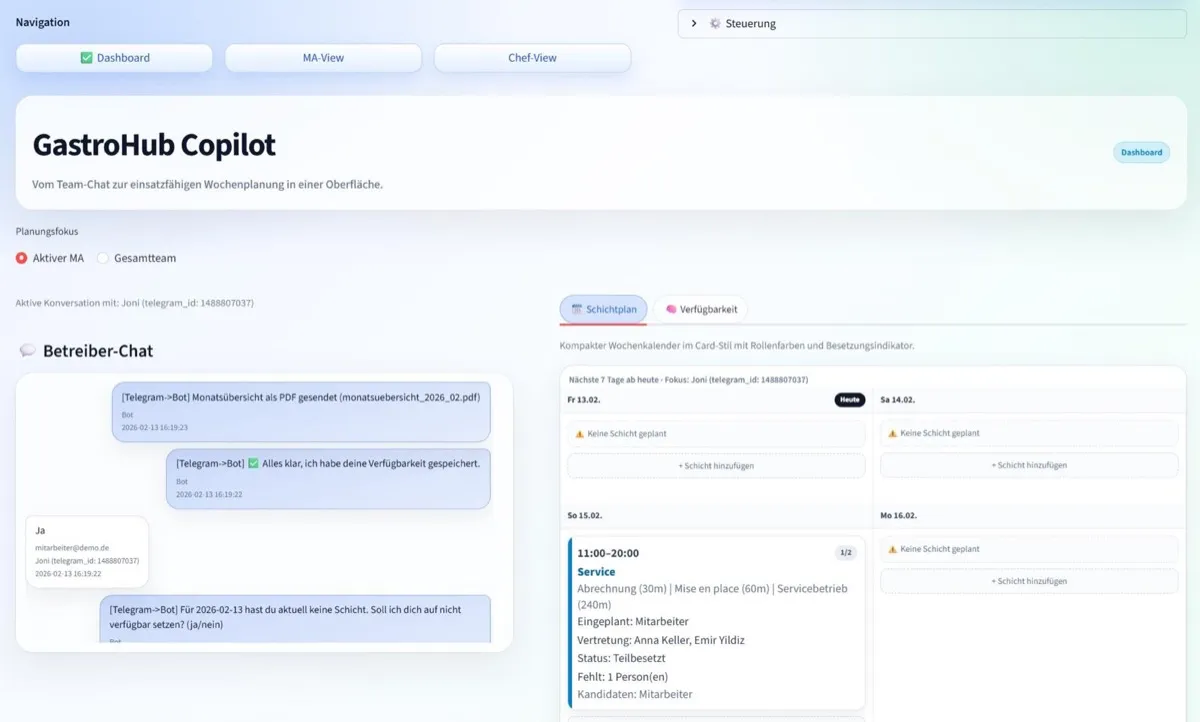
Task: Open the Verfügbarkeit tab
Action: tap(701, 310)
